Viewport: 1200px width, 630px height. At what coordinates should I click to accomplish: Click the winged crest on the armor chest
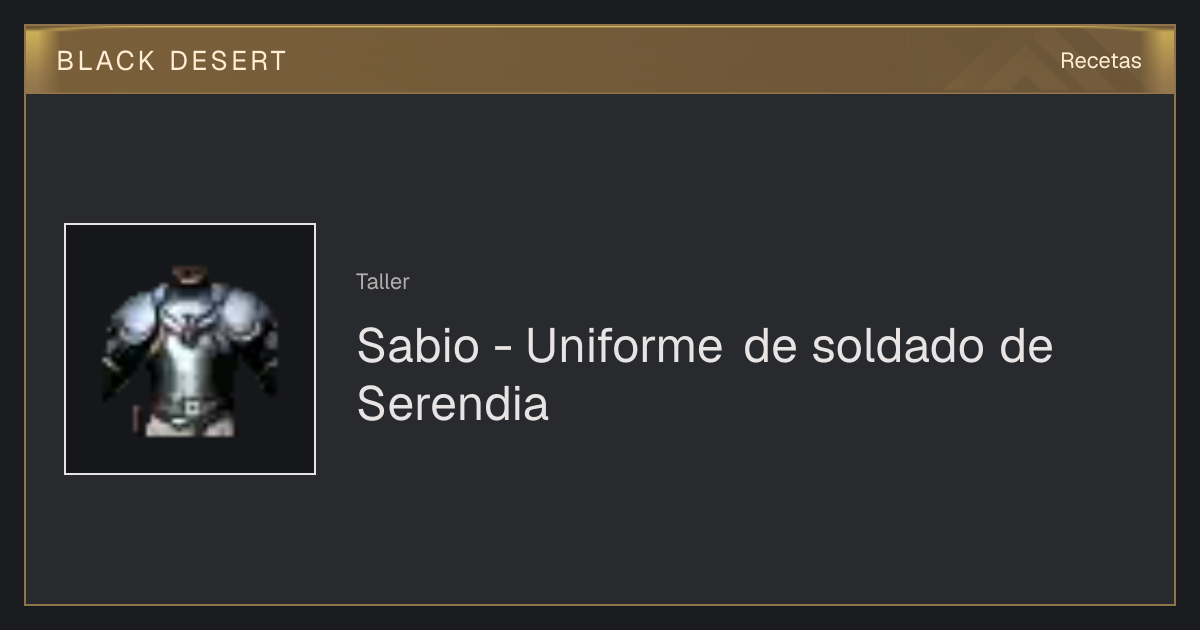pyautogui.click(x=190, y=325)
